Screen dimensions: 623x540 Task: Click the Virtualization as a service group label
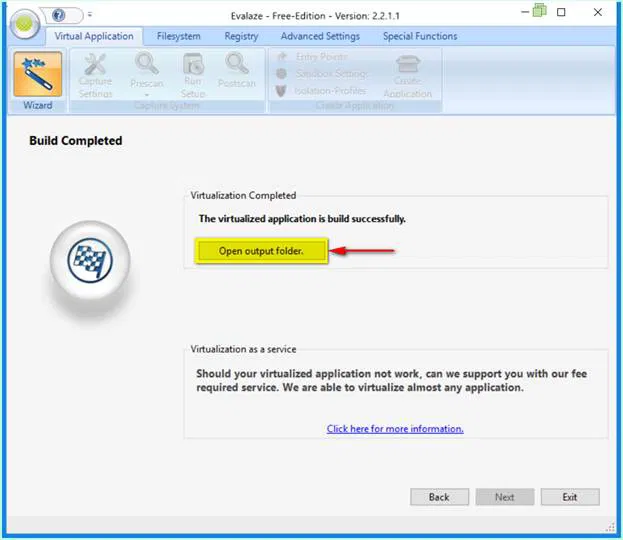pyautogui.click(x=243, y=349)
